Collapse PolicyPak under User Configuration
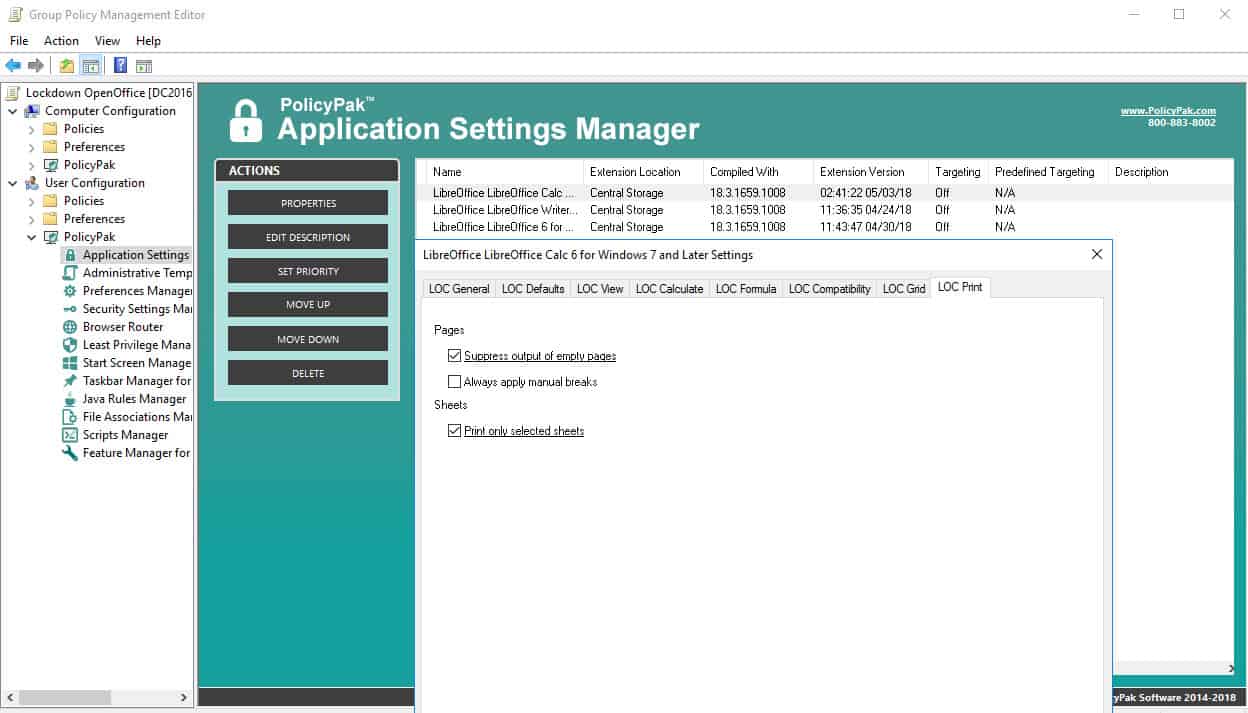Screen dimensions: 1248x713 (x=32, y=237)
